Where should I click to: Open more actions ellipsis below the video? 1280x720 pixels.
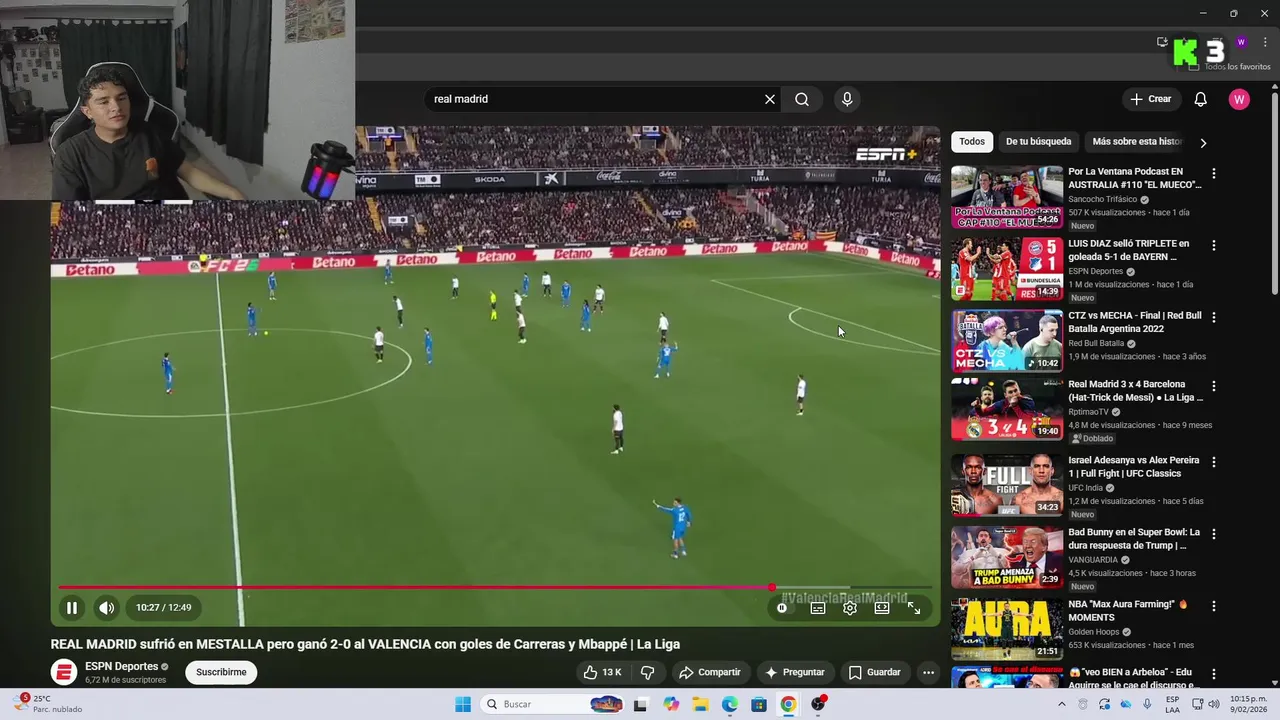click(928, 672)
